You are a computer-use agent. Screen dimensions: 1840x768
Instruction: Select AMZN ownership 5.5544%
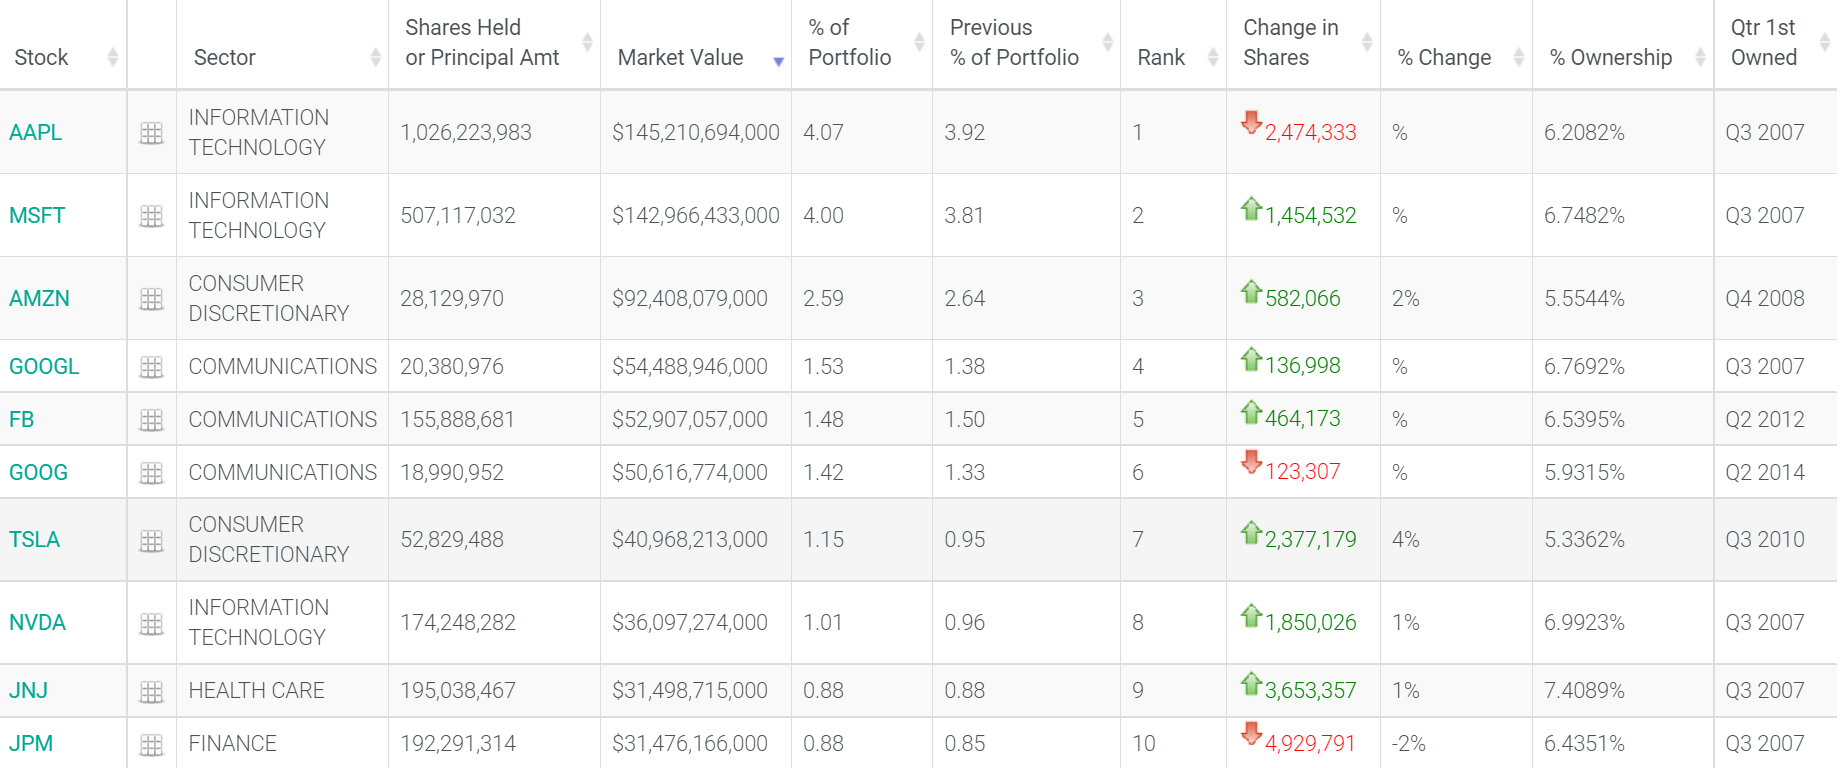(1584, 299)
